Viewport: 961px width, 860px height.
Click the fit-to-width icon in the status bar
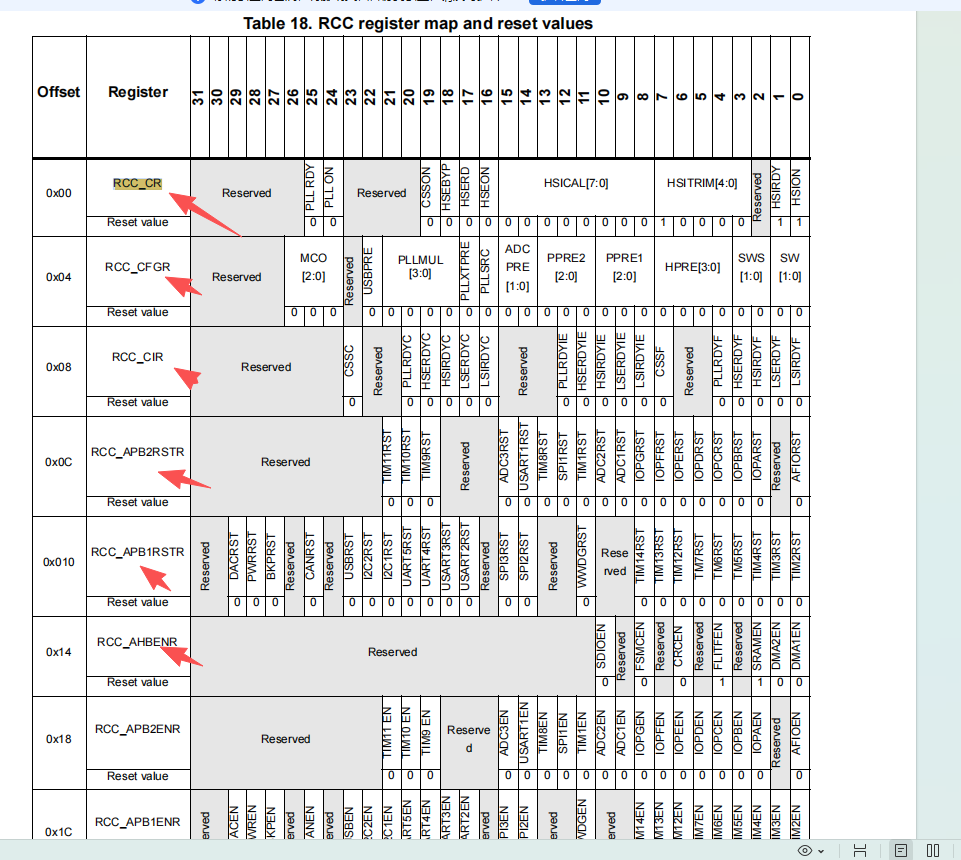click(860, 850)
